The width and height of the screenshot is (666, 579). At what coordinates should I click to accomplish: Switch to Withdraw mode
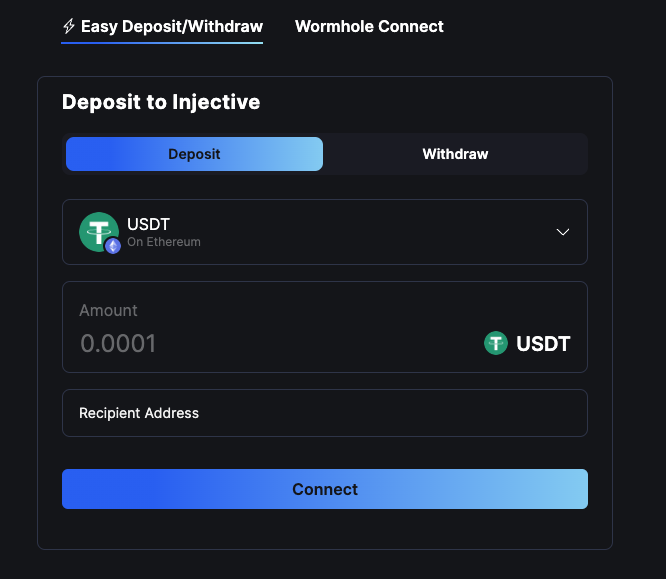[455, 154]
